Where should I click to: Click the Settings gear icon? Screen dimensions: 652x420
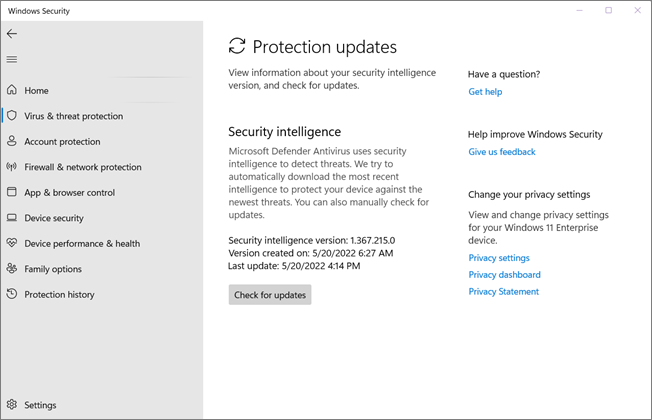pos(12,405)
